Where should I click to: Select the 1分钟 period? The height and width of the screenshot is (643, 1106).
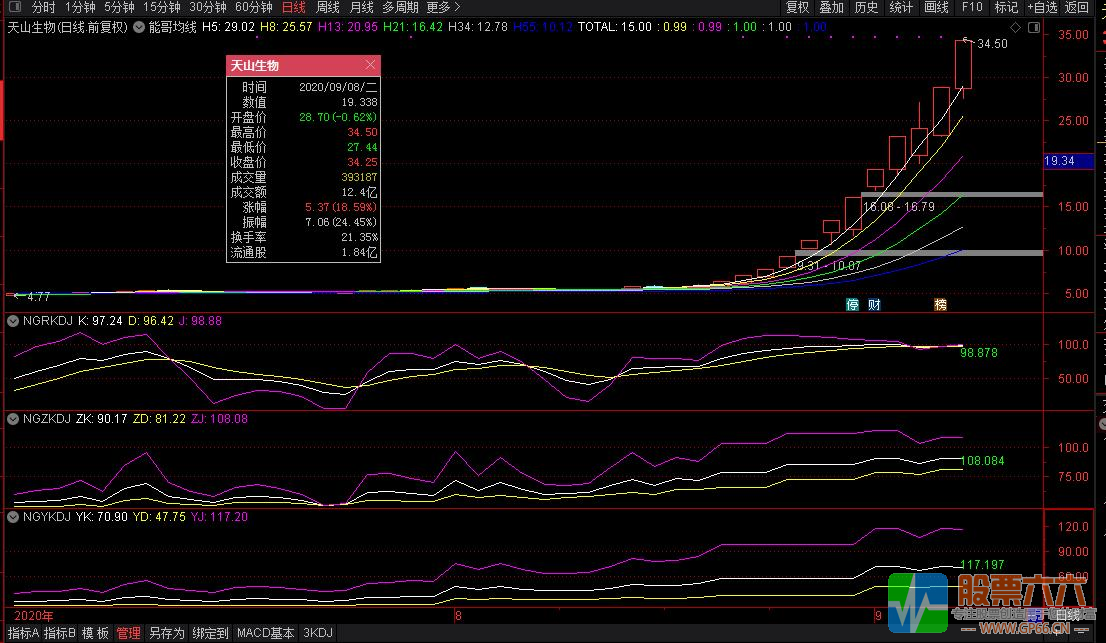click(x=80, y=7)
